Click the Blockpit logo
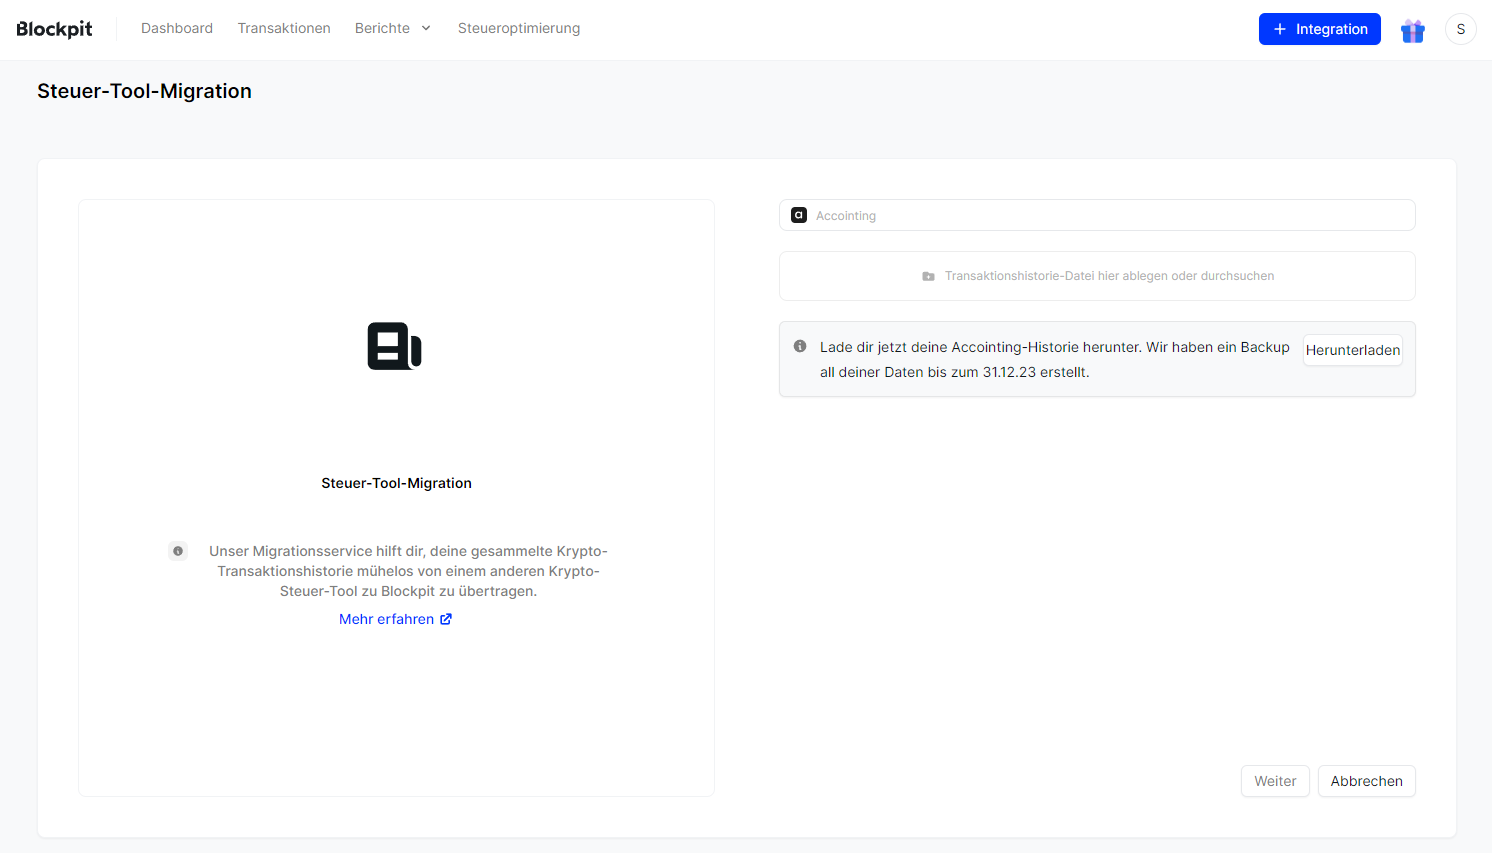Screen dimensions: 1492x853 pyautogui.click(x=54, y=29)
